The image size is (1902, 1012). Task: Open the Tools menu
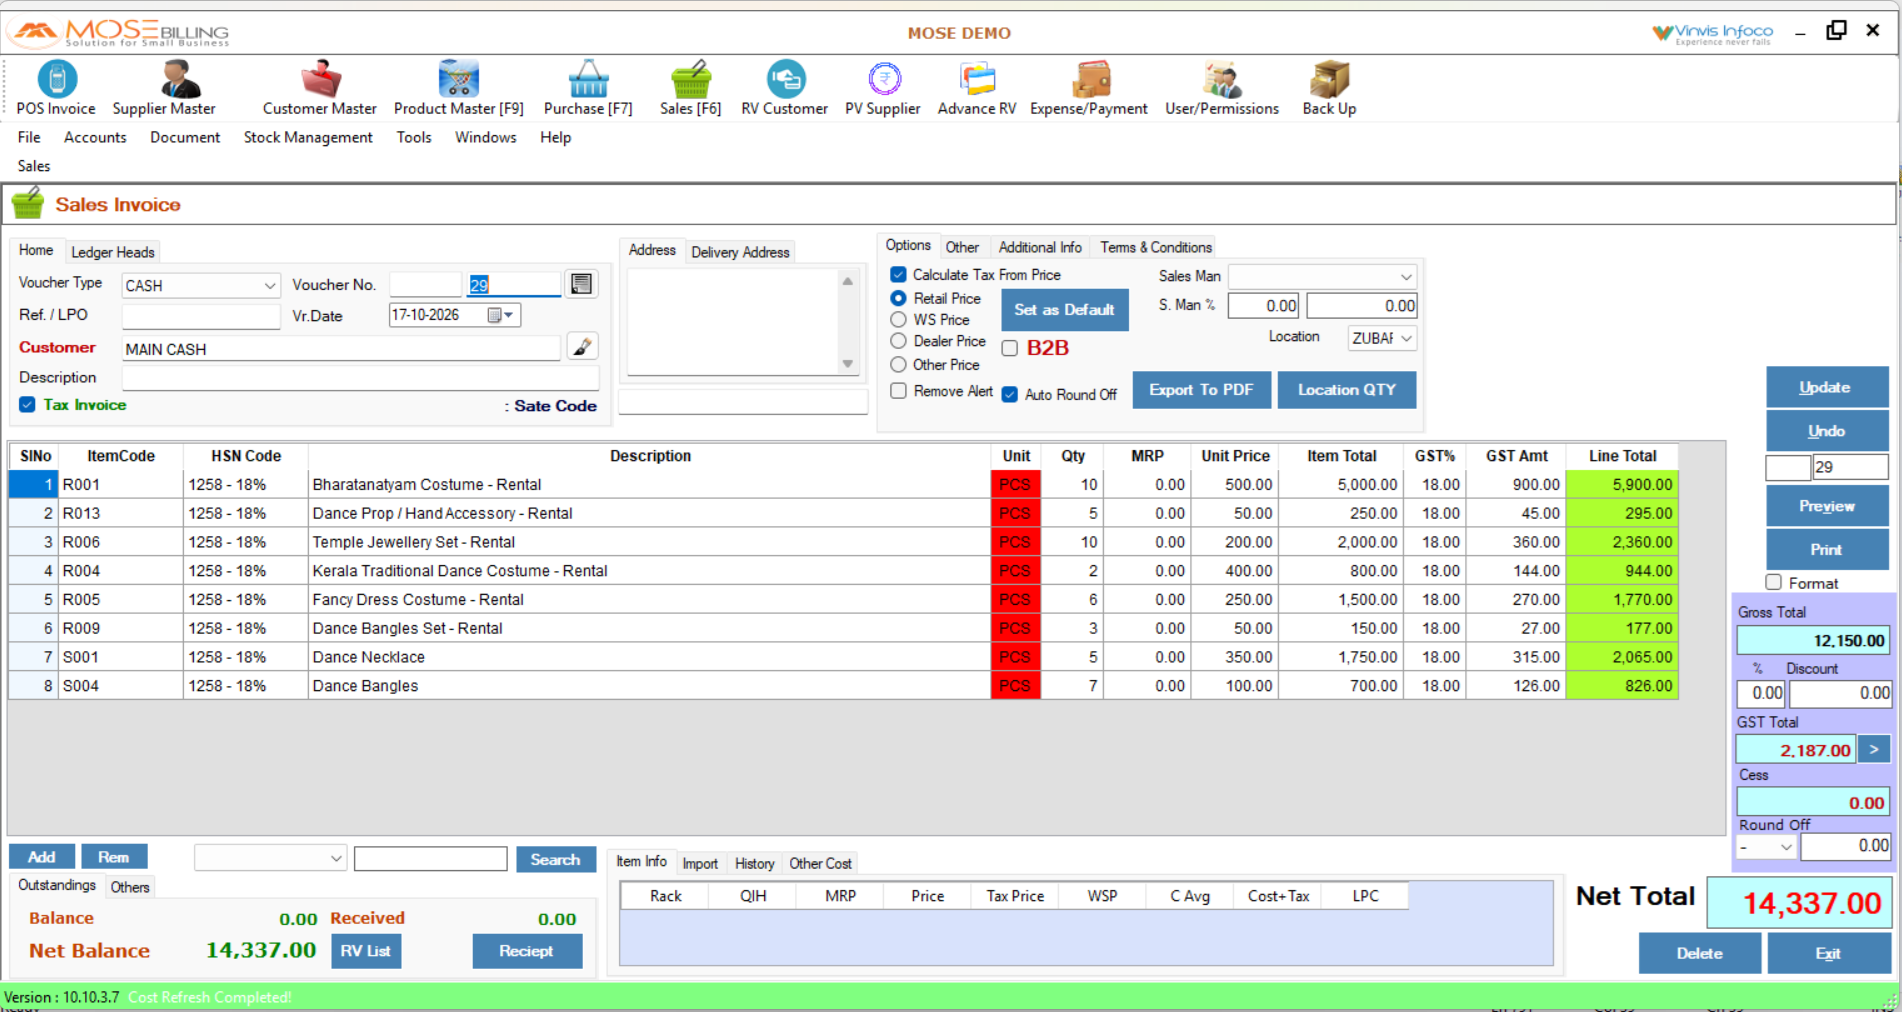coord(414,137)
